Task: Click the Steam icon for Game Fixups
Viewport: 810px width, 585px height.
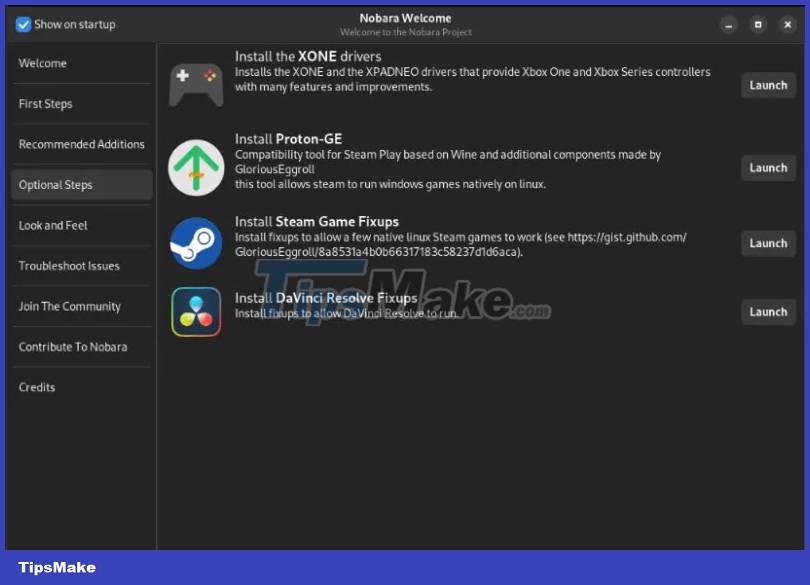Action: (x=196, y=240)
